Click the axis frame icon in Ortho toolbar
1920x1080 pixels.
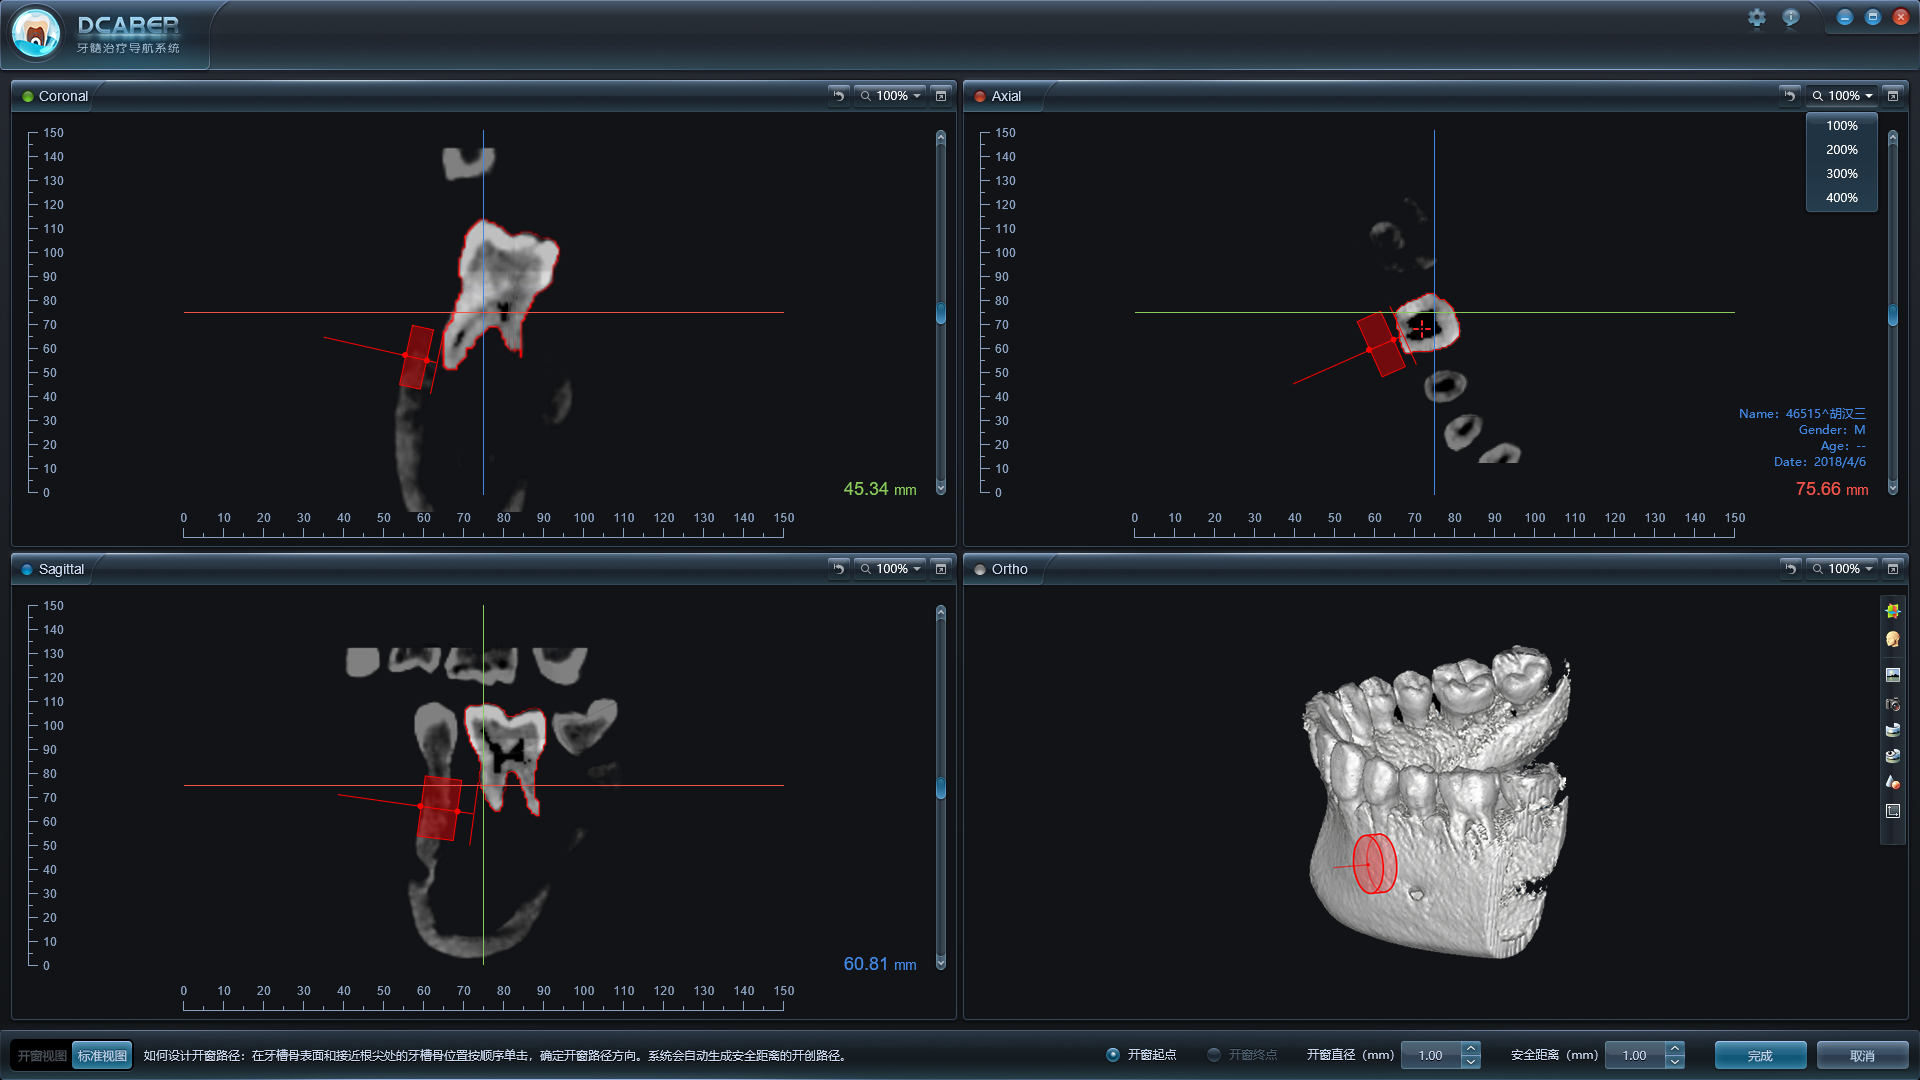point(1892,811)
